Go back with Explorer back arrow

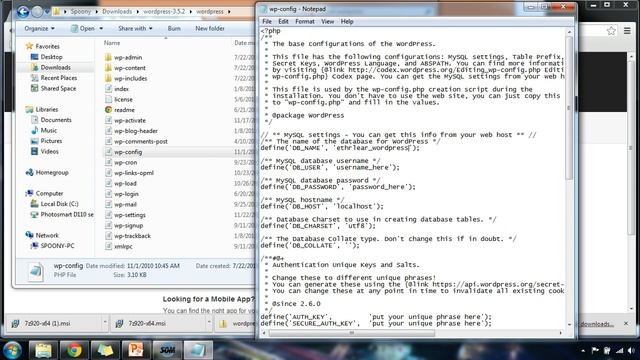23,12
